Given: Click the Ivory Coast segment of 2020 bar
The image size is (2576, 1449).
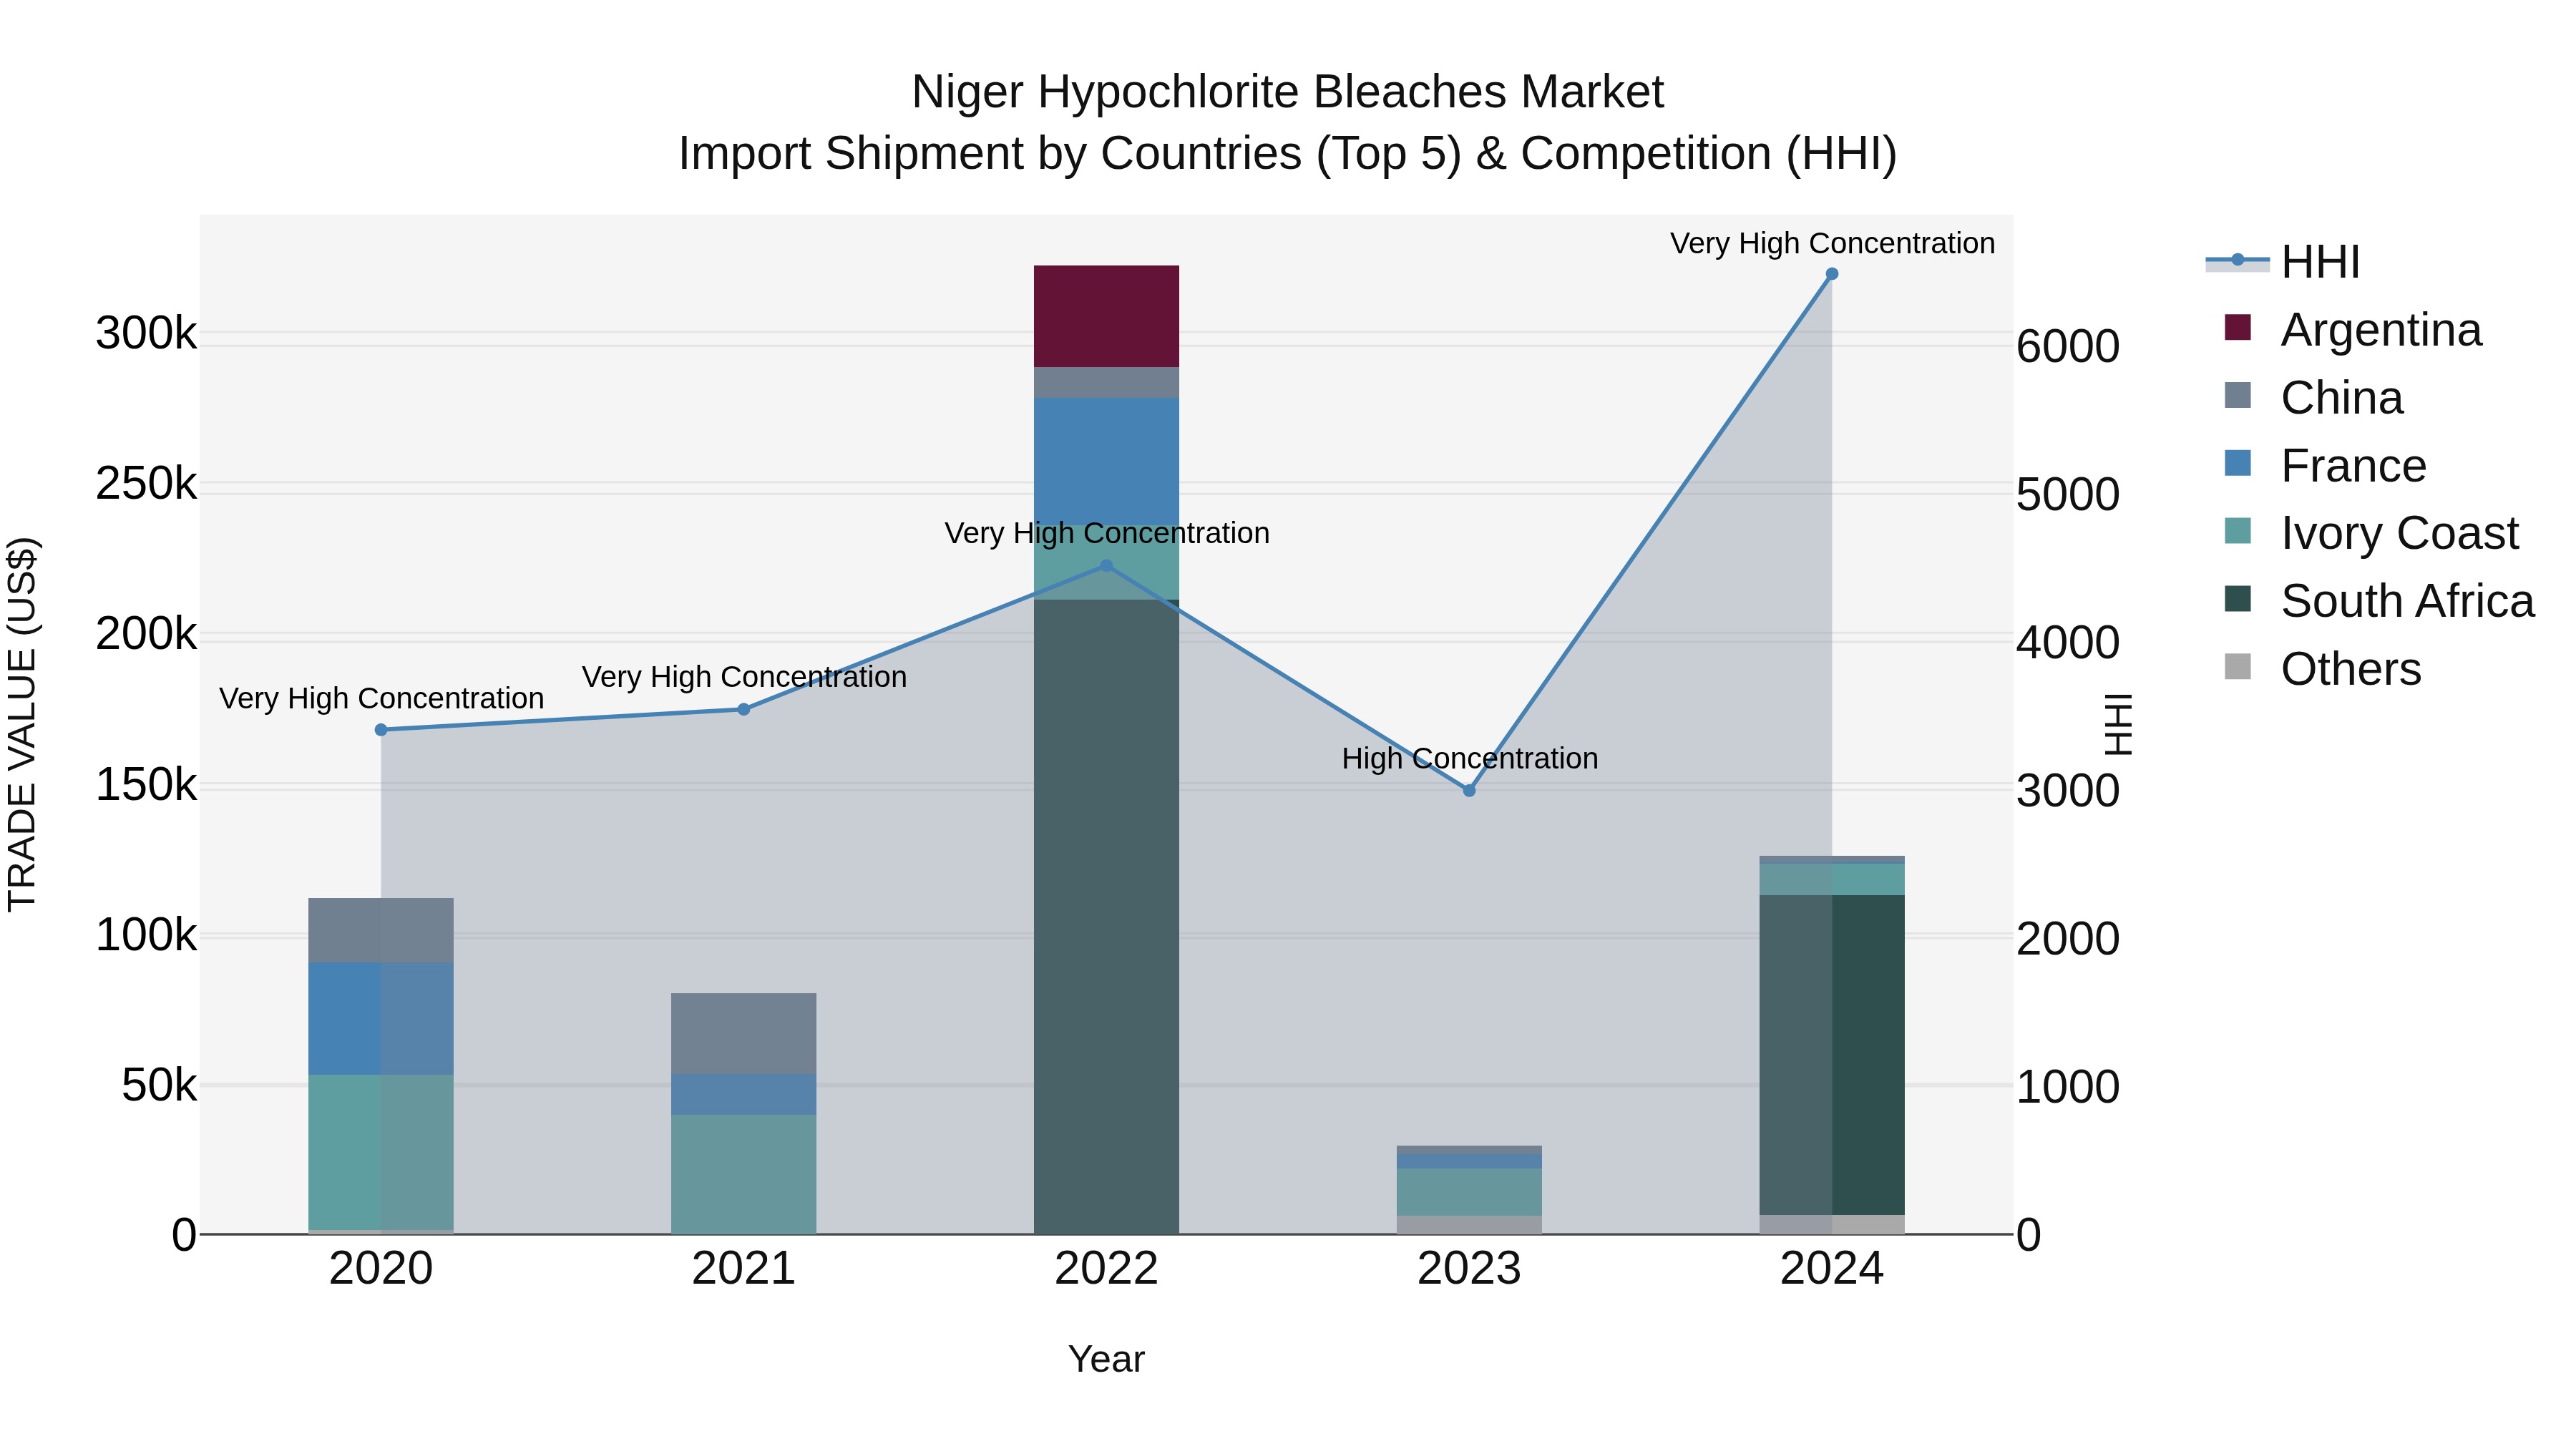Looking at the screenshot, I should point(381,1152).
